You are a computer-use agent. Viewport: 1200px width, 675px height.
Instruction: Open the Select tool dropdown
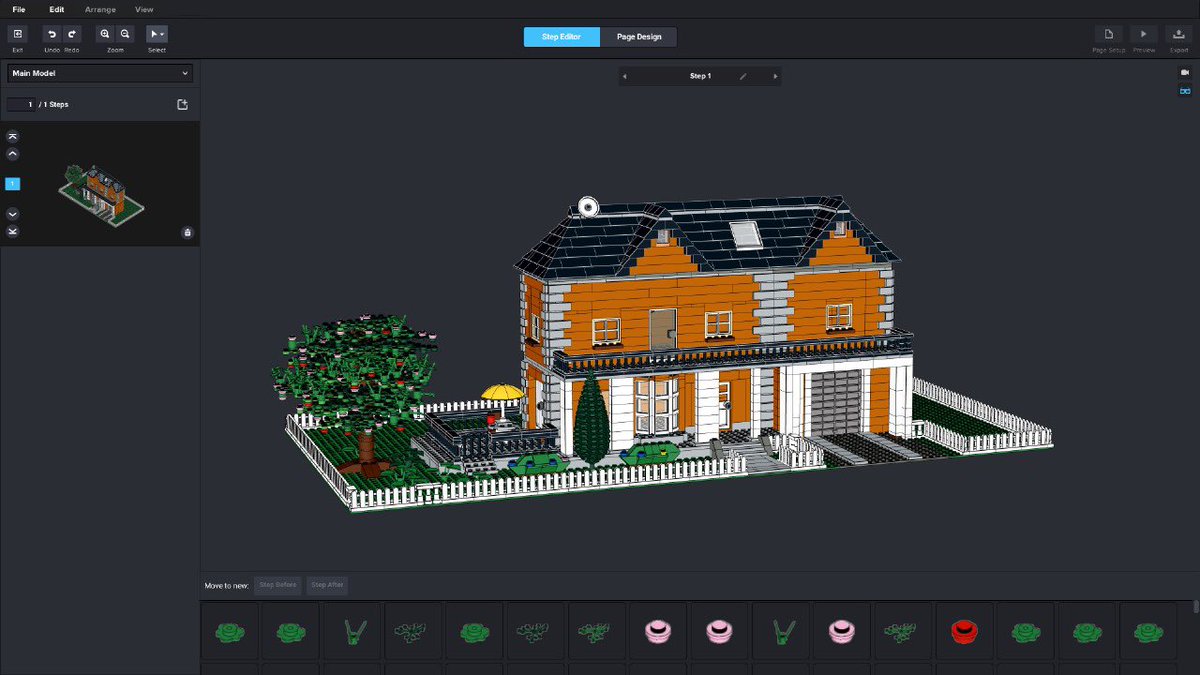[157, 34]
